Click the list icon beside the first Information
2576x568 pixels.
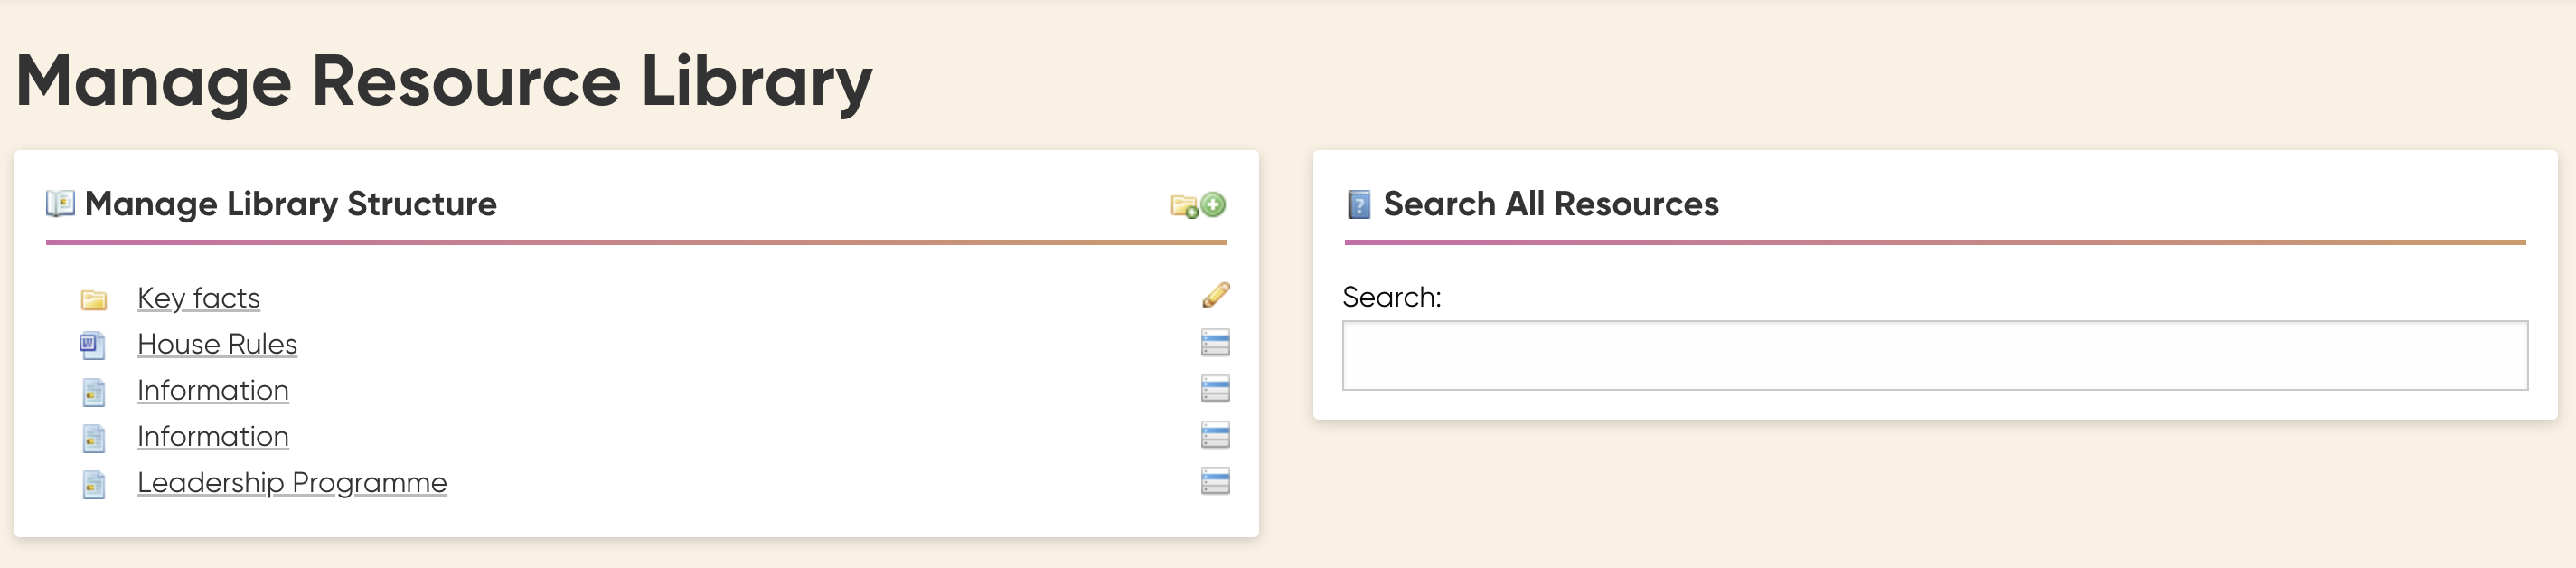click(x=1215, y=389)
